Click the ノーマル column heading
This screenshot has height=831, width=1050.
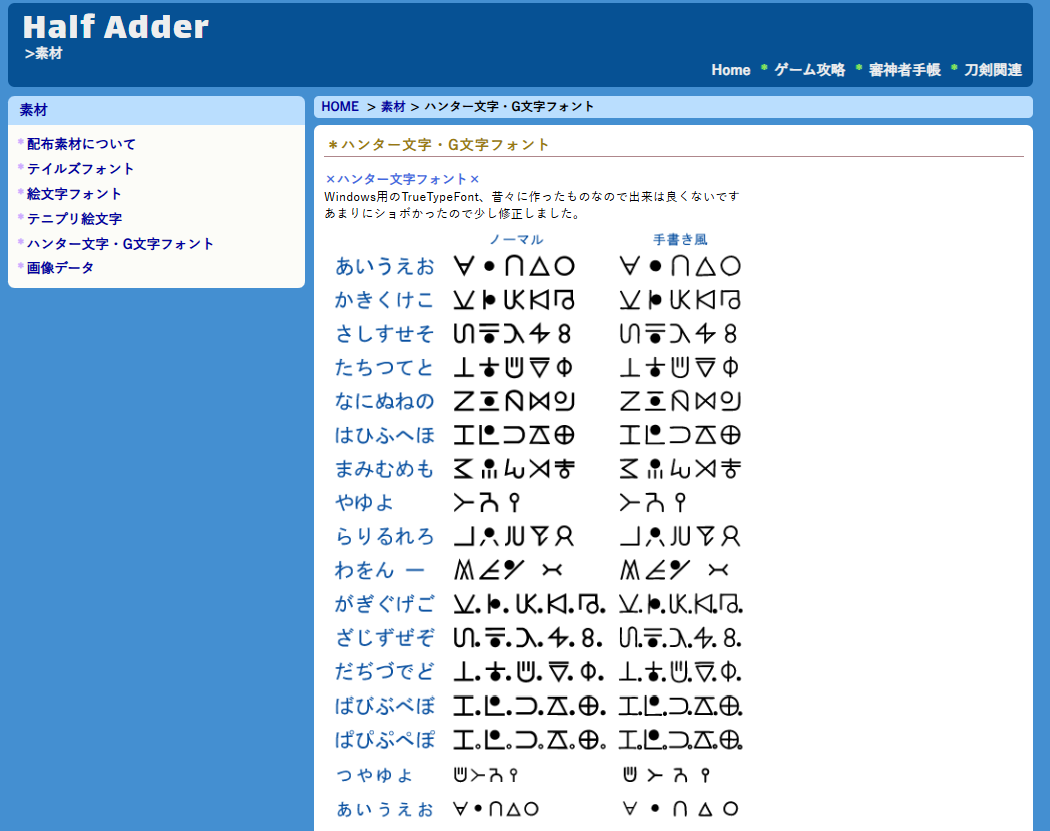pos(516,240)
